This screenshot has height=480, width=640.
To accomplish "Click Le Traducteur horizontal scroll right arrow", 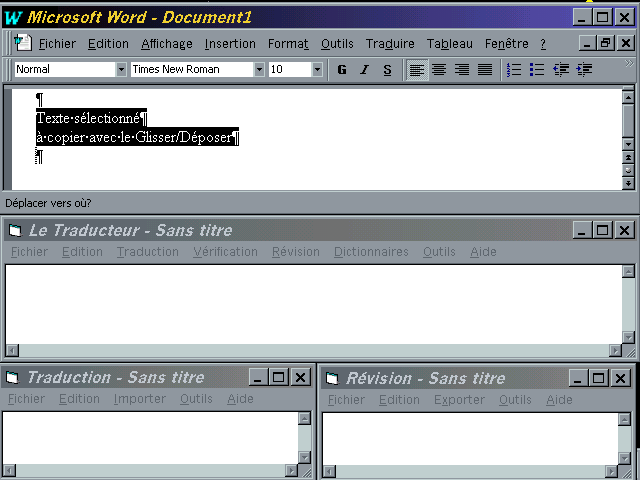I will tap(615, 350).
